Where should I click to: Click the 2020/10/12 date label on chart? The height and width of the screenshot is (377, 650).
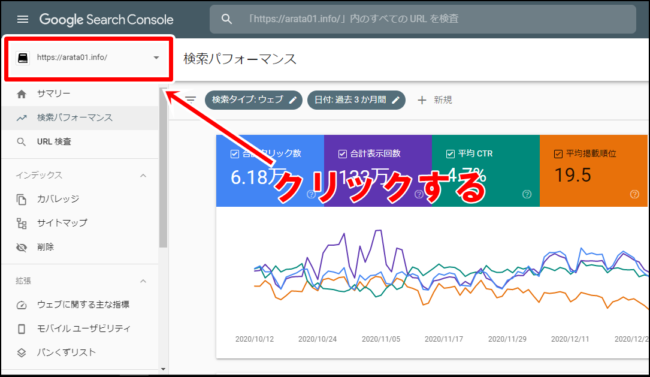click(x=255, y=339)
